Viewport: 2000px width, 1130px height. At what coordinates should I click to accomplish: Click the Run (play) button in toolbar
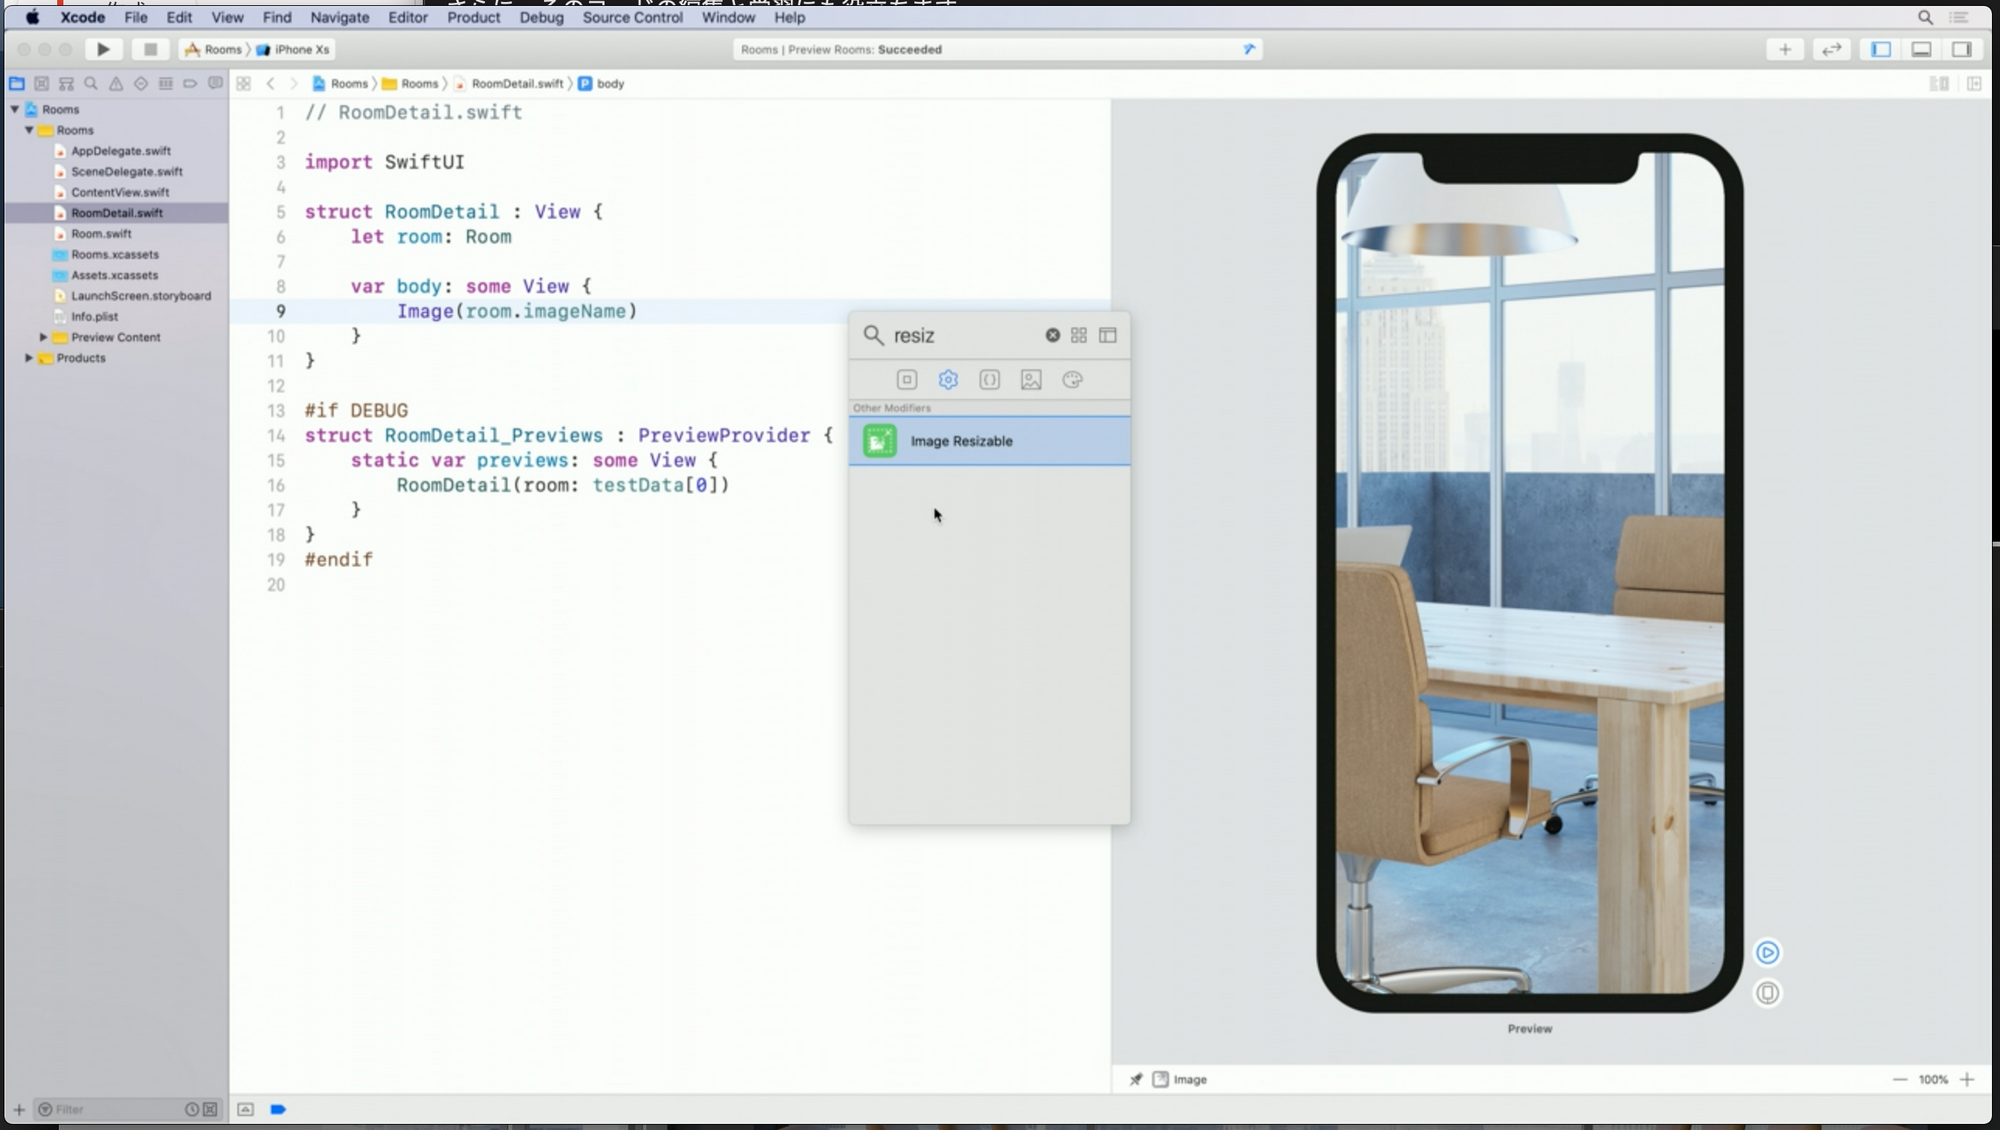pos(103,49)
